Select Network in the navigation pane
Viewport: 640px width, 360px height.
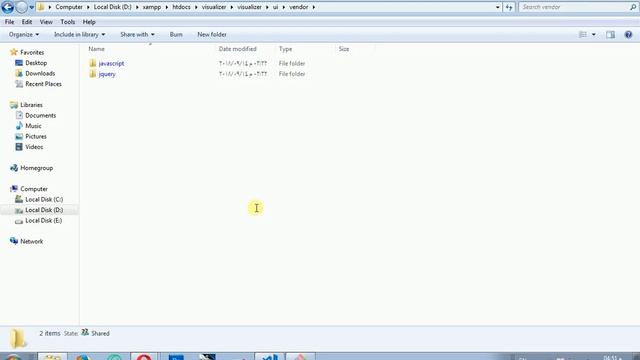pyautogui.click(x=31, y=242)
